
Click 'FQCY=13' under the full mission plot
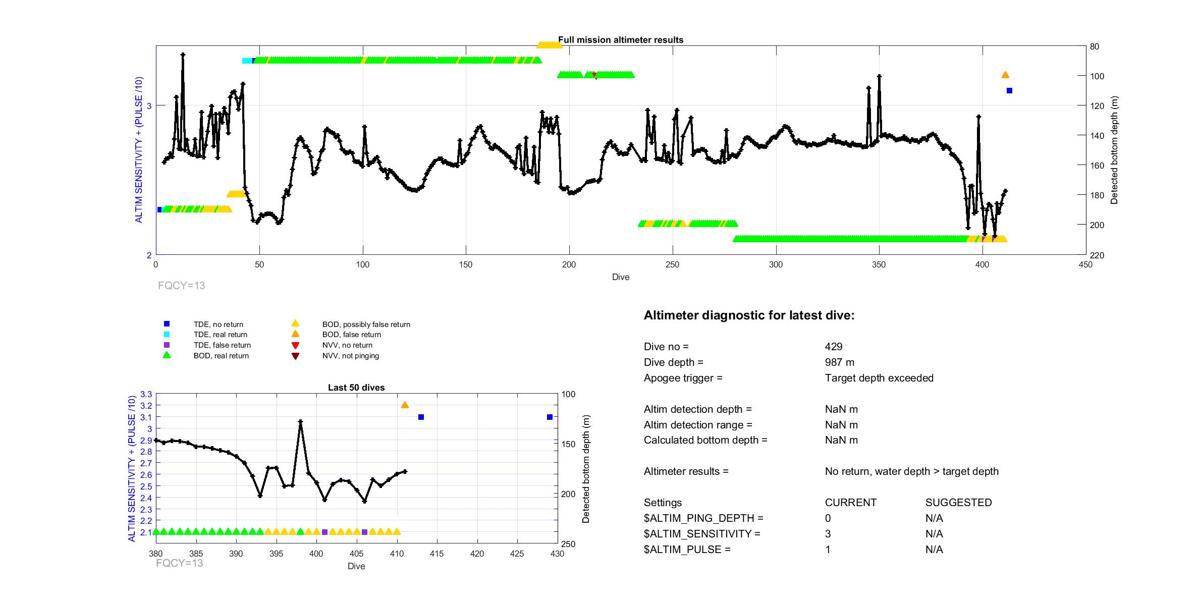tap(180, 284)
